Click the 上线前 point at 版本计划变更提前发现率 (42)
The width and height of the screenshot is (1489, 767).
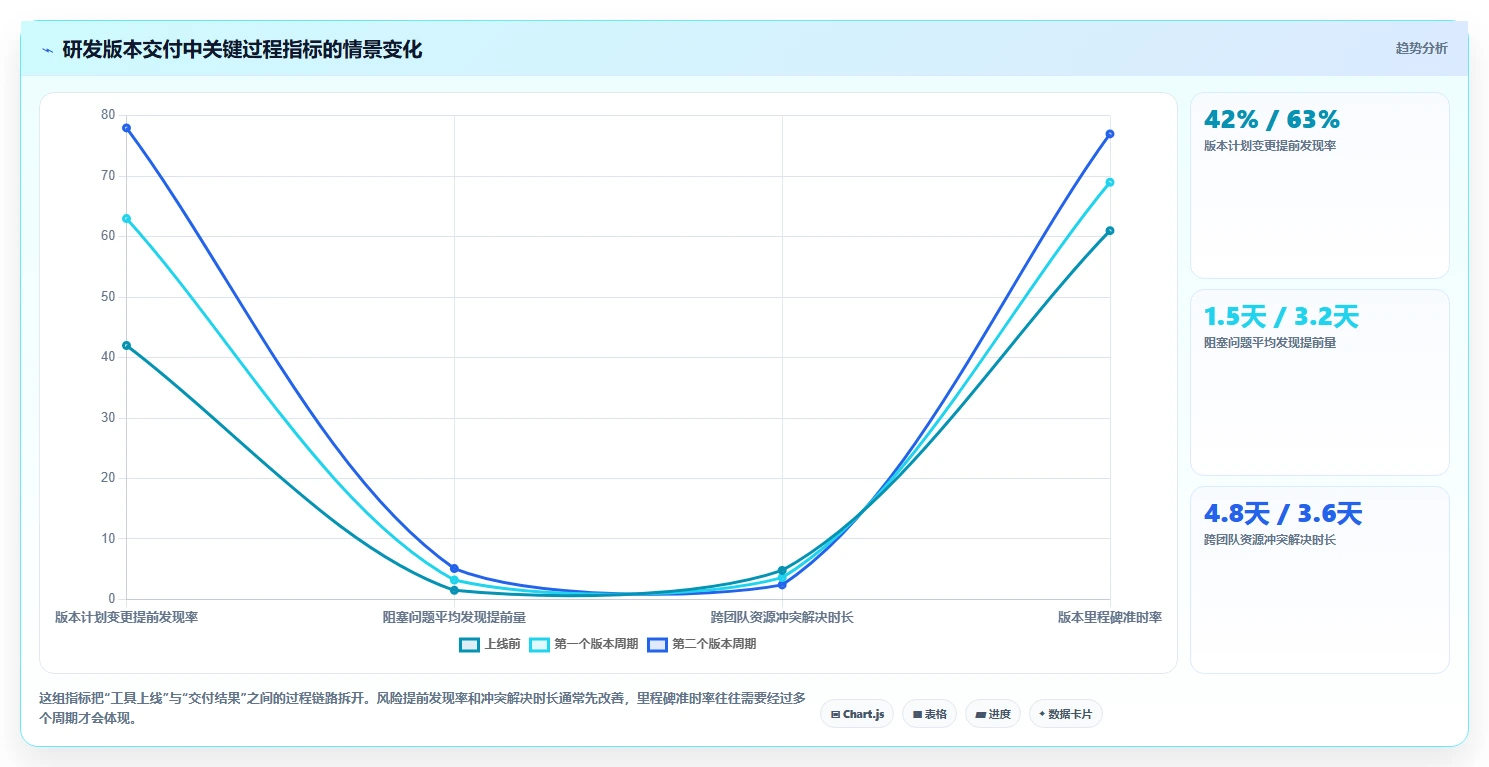(126, 345)
